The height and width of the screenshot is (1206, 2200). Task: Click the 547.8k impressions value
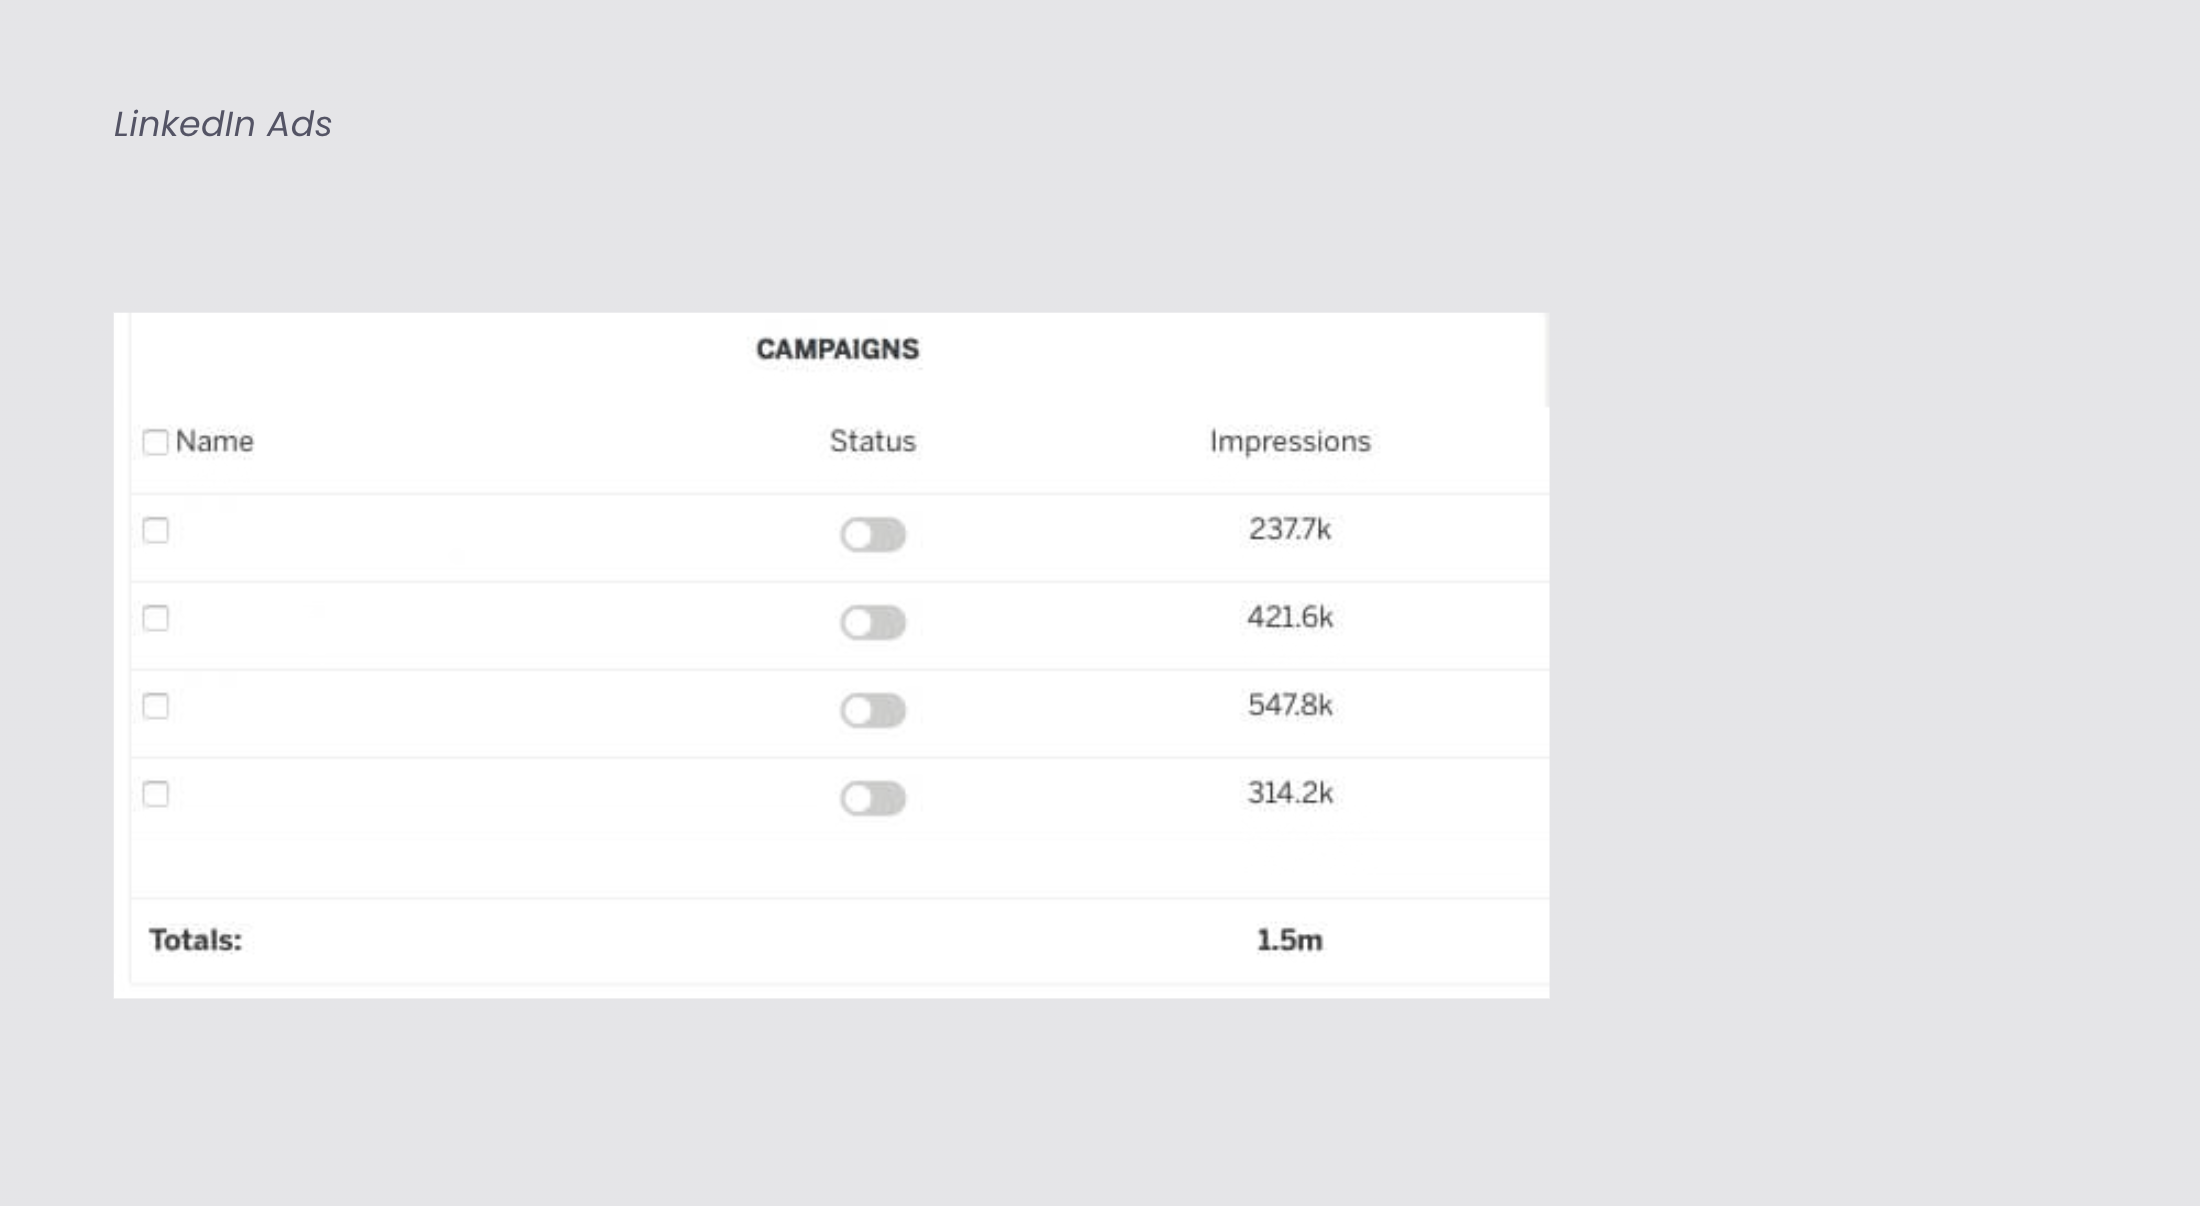(1290, 705)
